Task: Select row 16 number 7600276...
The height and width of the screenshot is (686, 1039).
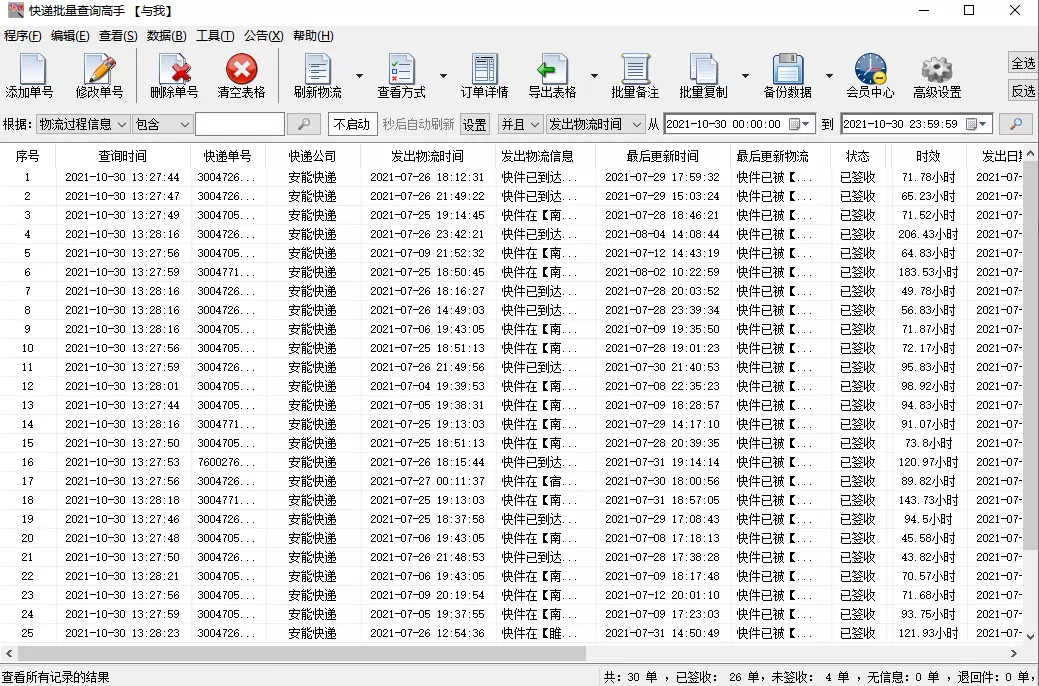Action: [226, 462]
